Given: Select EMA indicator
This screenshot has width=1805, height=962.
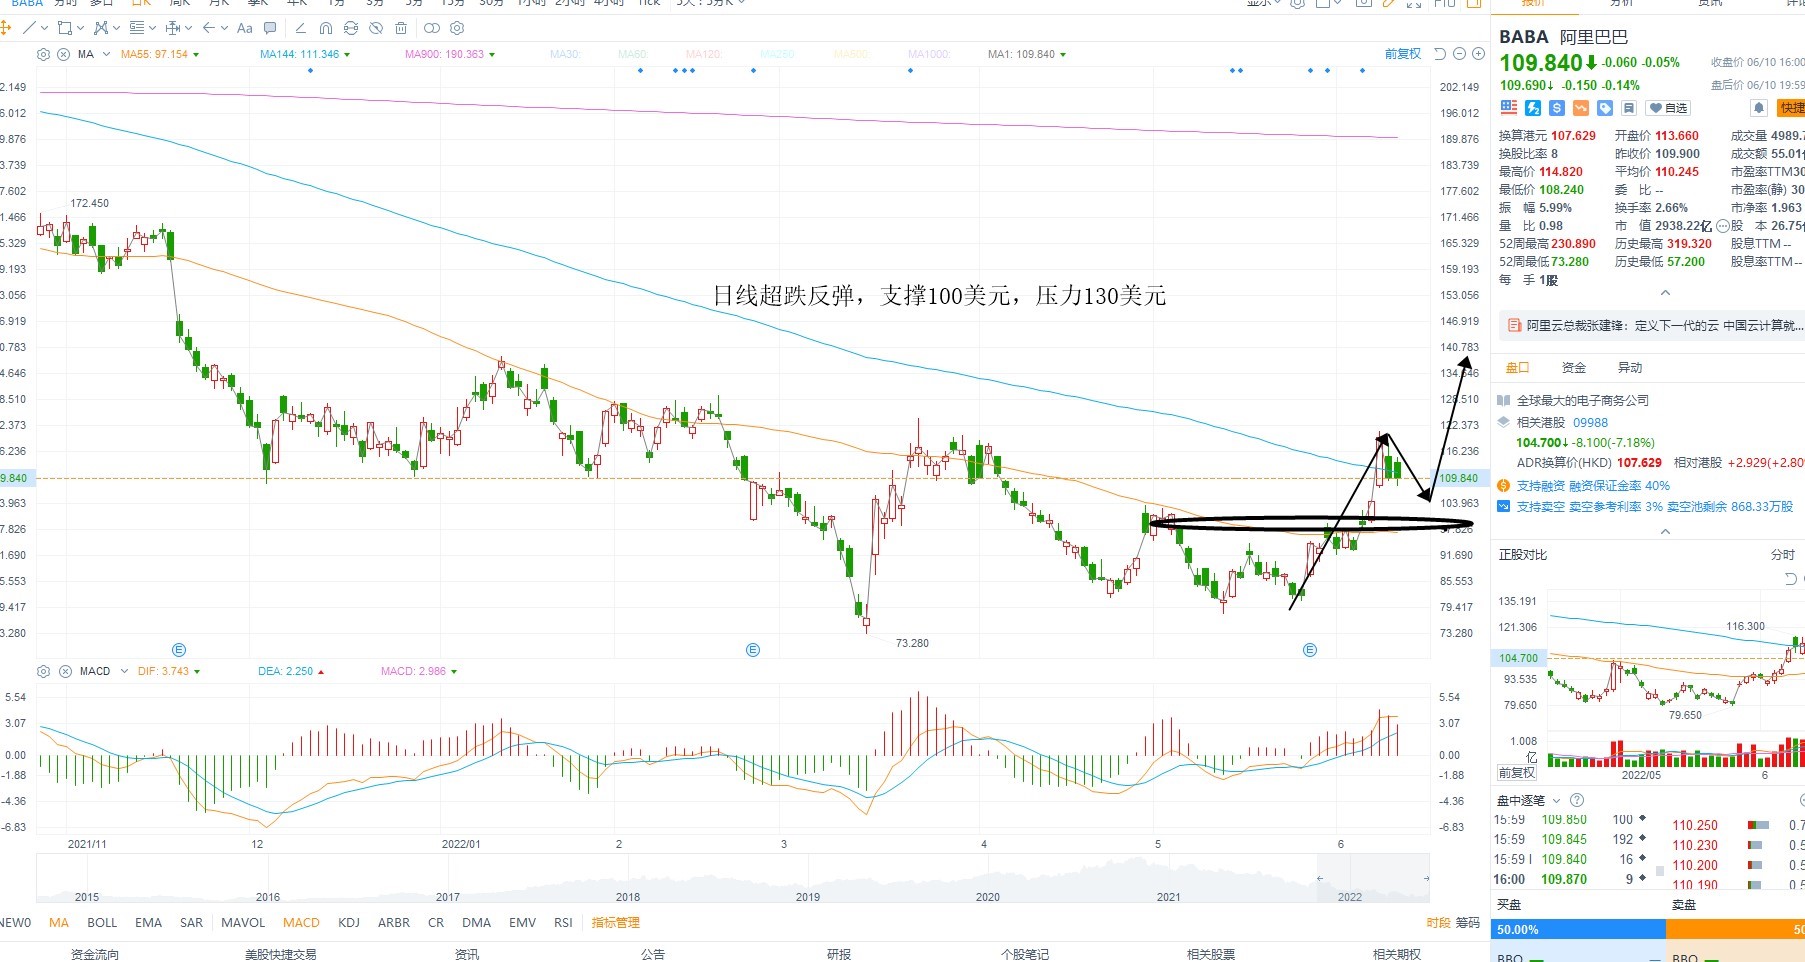Looking at the screenshot, I should (x=148, y=923).
